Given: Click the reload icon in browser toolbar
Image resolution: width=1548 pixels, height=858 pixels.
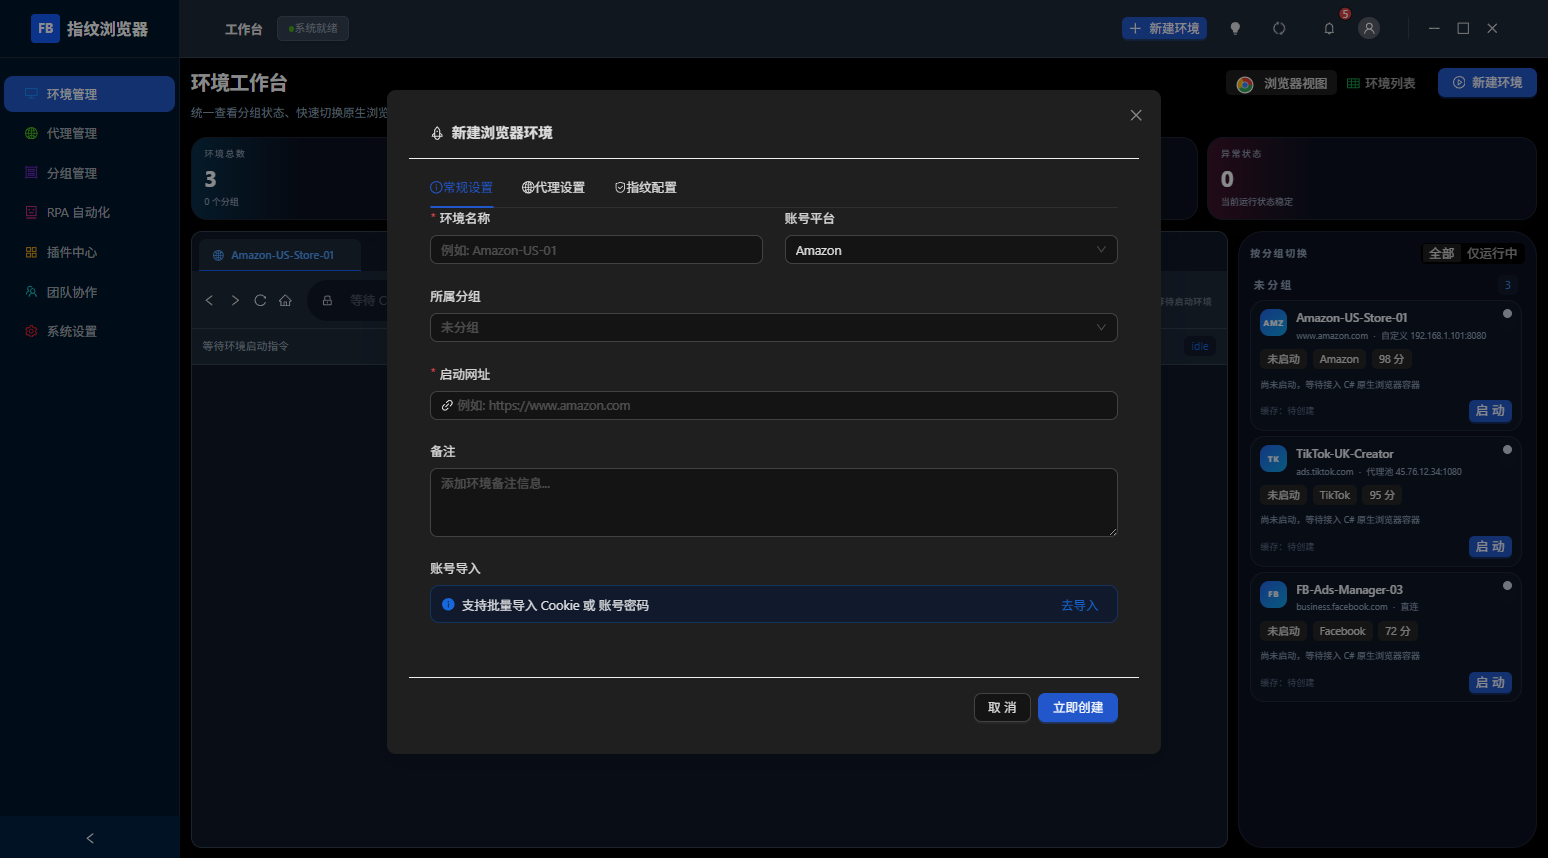Looking at the screenshot, I should tap(260, 300).
